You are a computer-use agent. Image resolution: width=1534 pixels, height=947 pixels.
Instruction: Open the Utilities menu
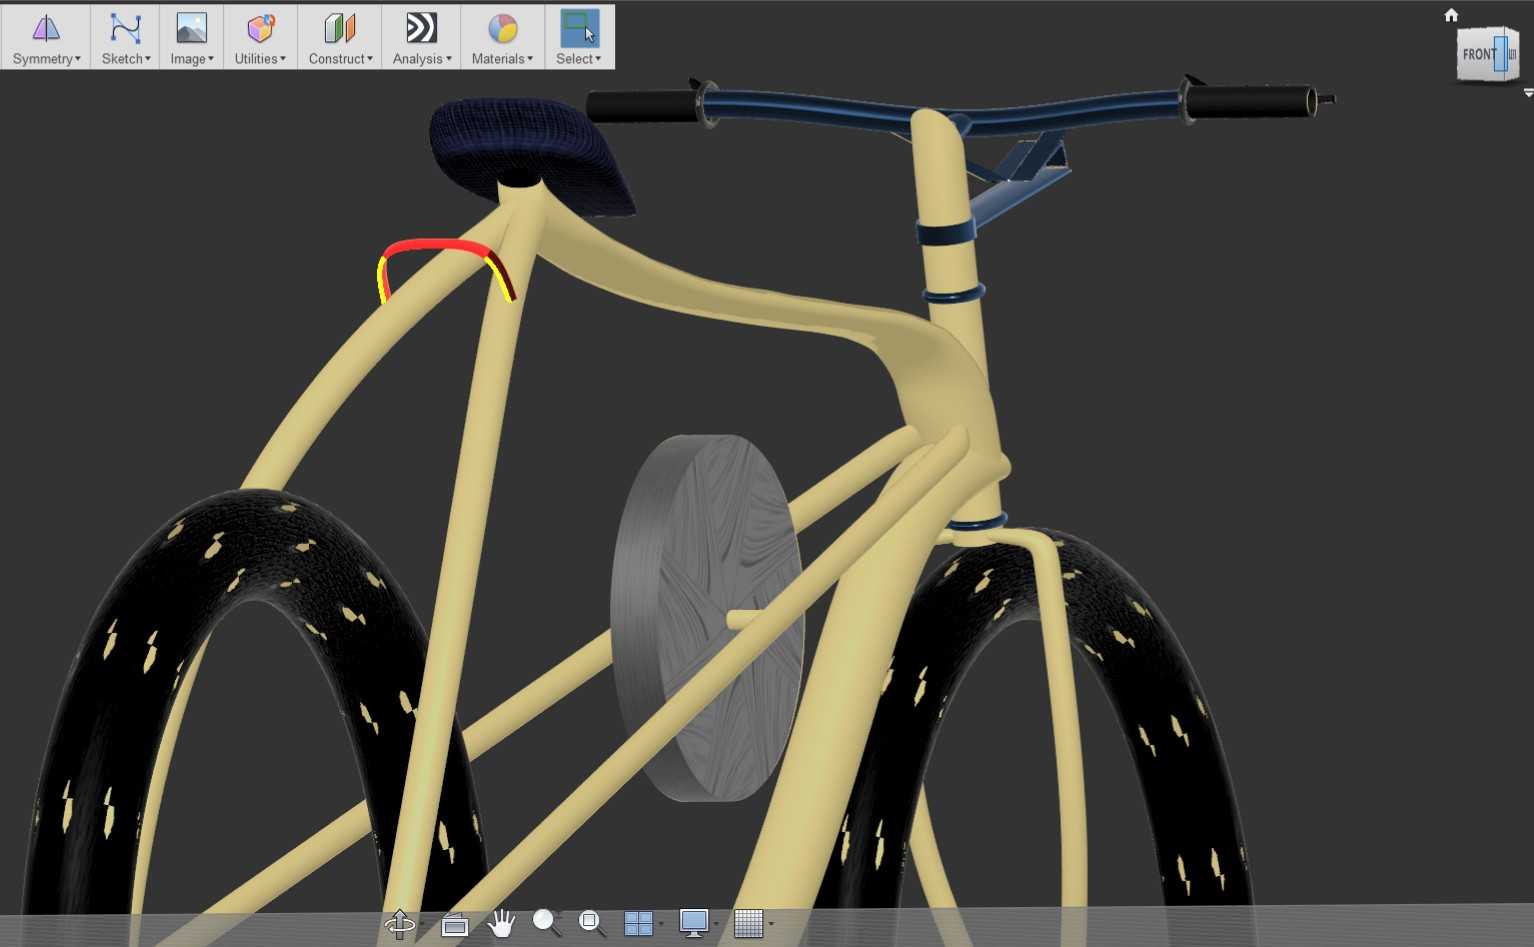260,38
